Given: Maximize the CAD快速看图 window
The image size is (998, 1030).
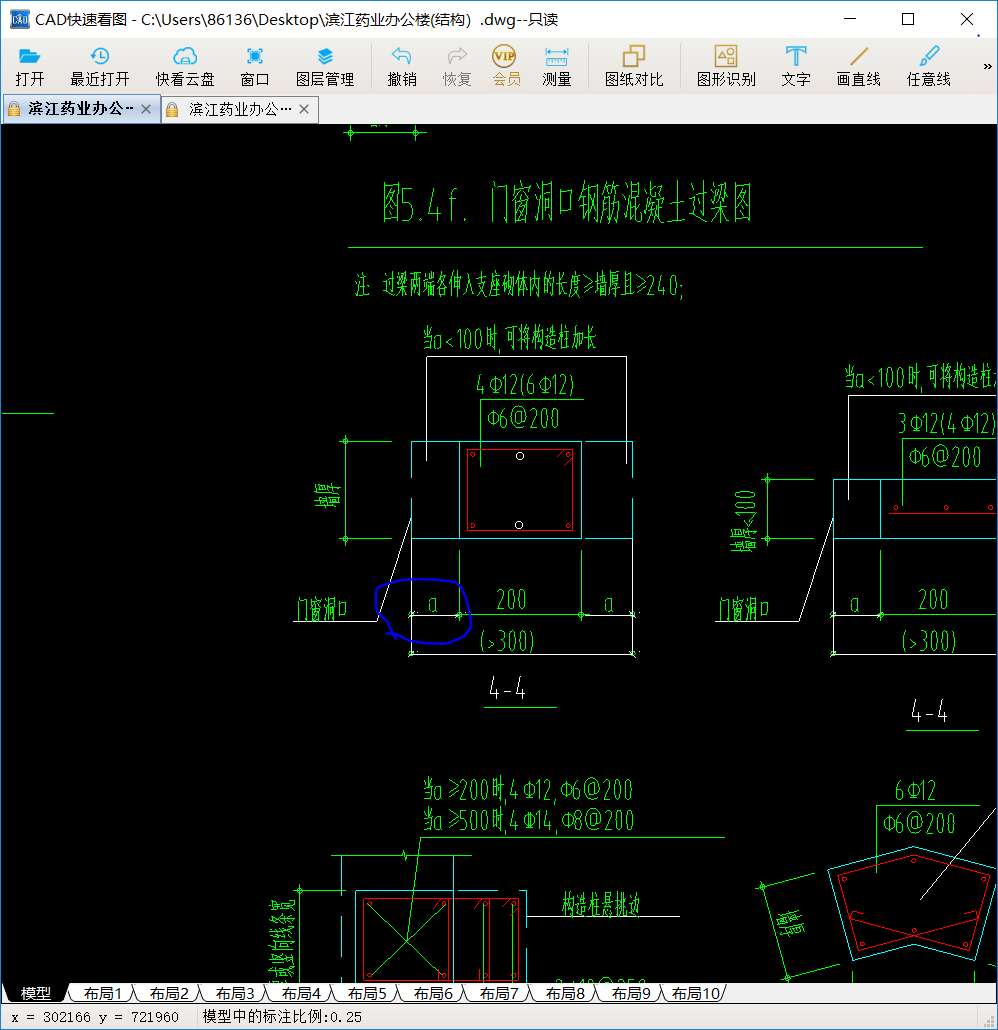Looking at the screenshot, I should coord(908,19).
